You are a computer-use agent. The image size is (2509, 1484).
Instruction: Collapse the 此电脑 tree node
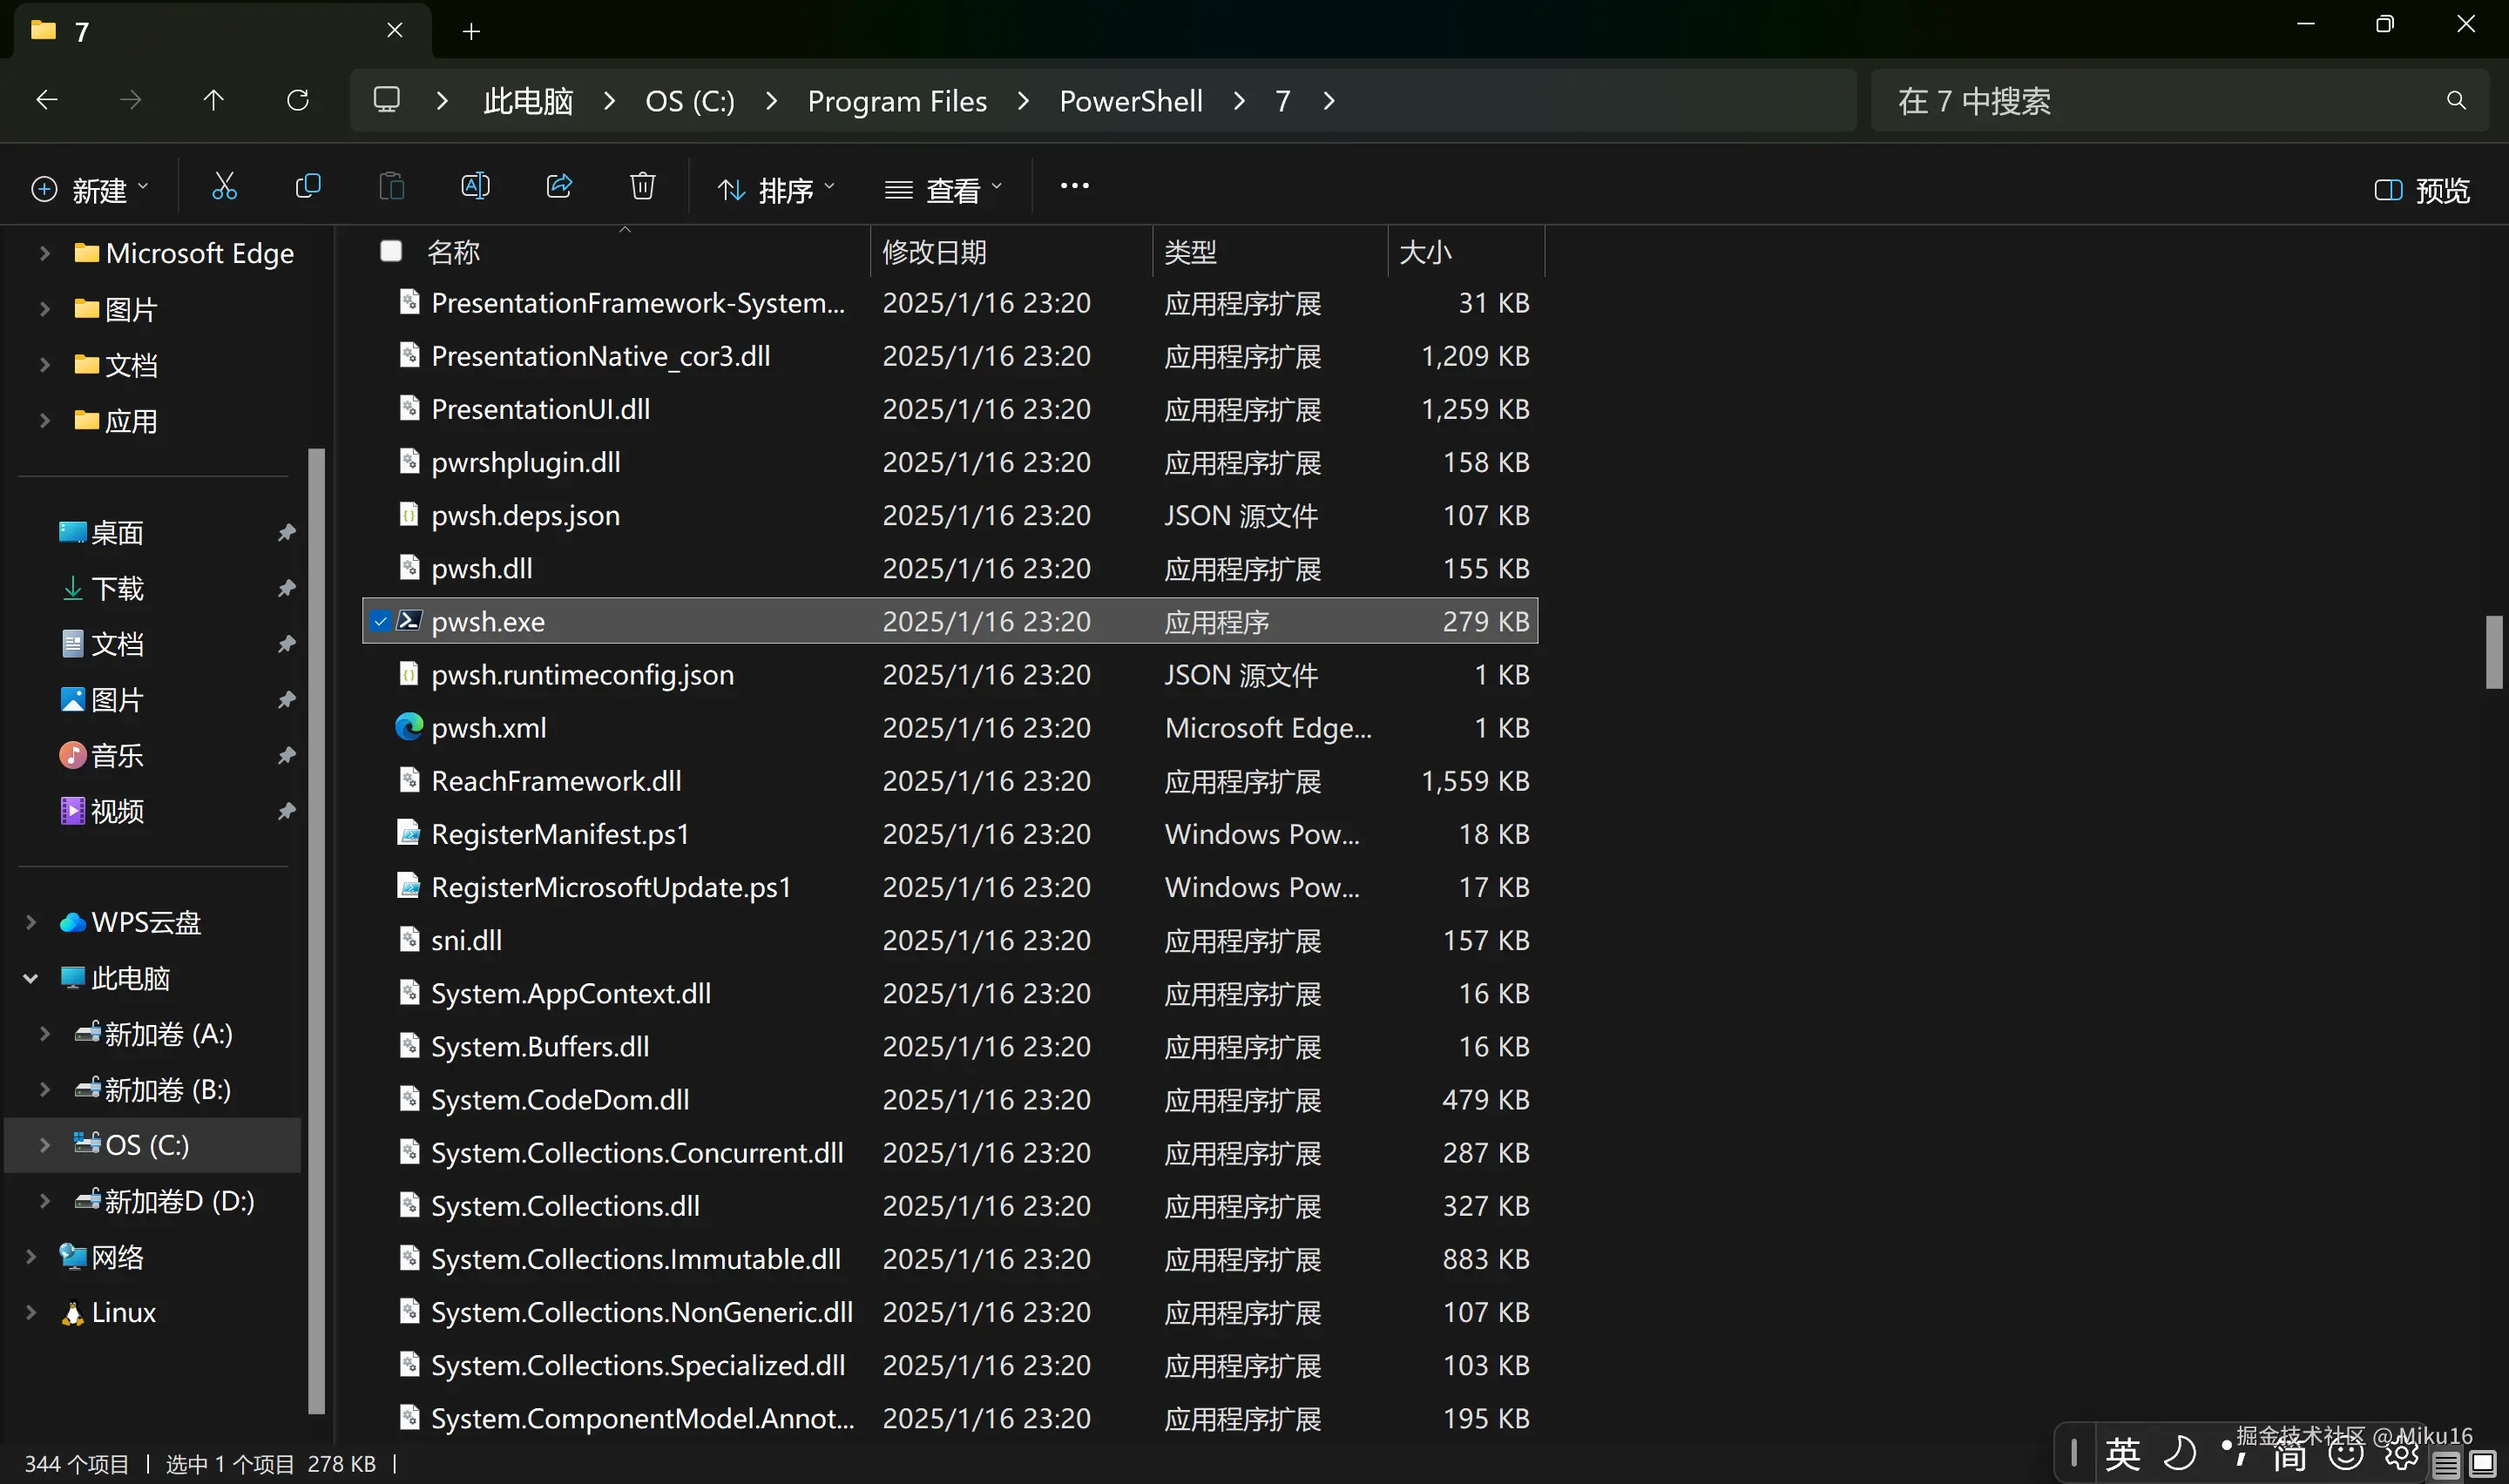[x=31, y=979]
